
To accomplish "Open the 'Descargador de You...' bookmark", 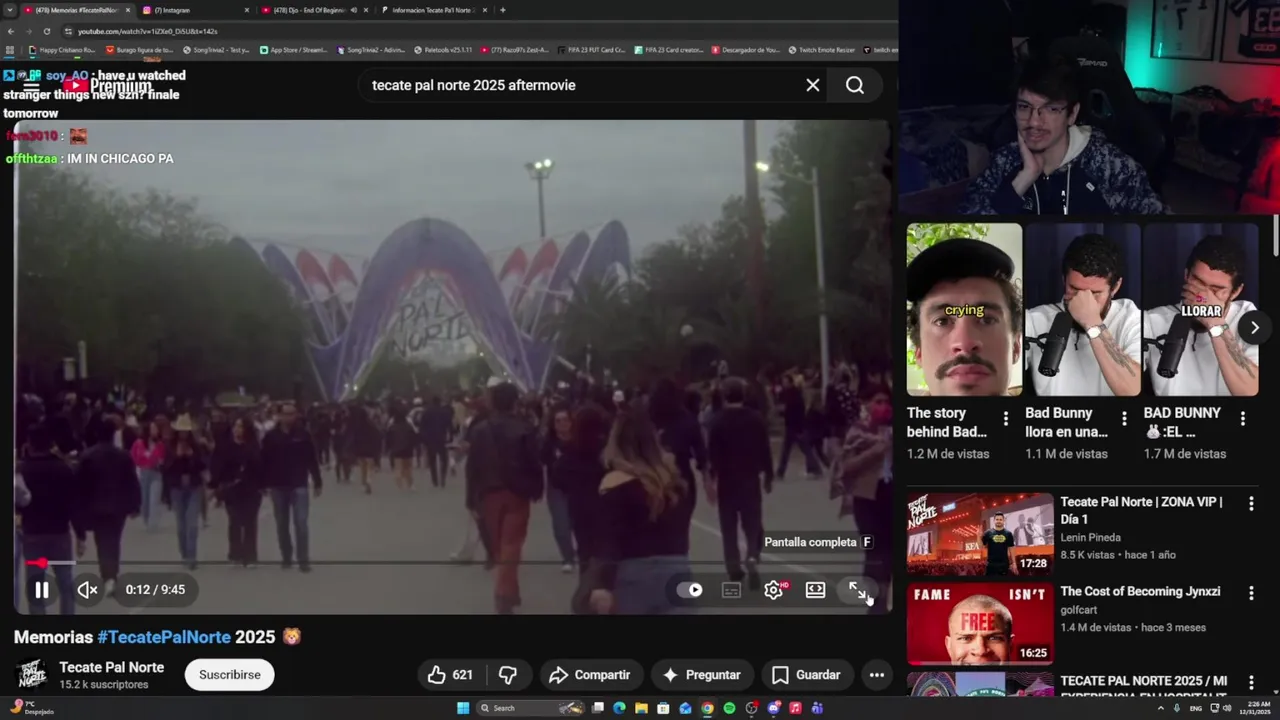I will tap(746, 50).
